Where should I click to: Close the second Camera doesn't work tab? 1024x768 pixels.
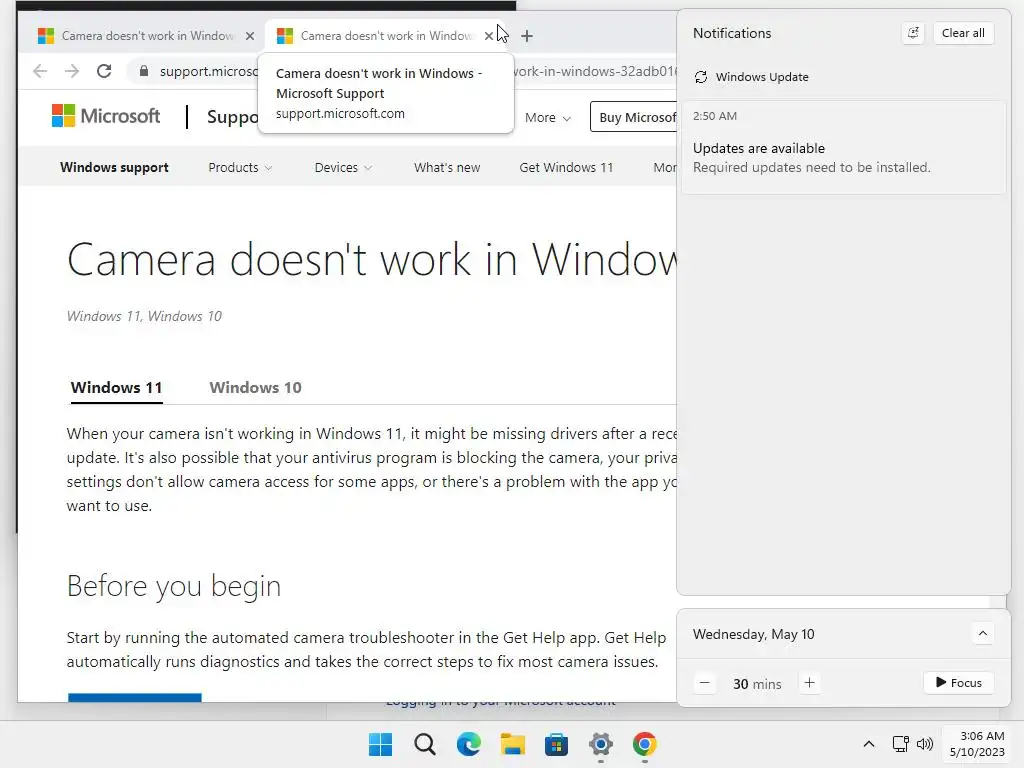[488, 36]
